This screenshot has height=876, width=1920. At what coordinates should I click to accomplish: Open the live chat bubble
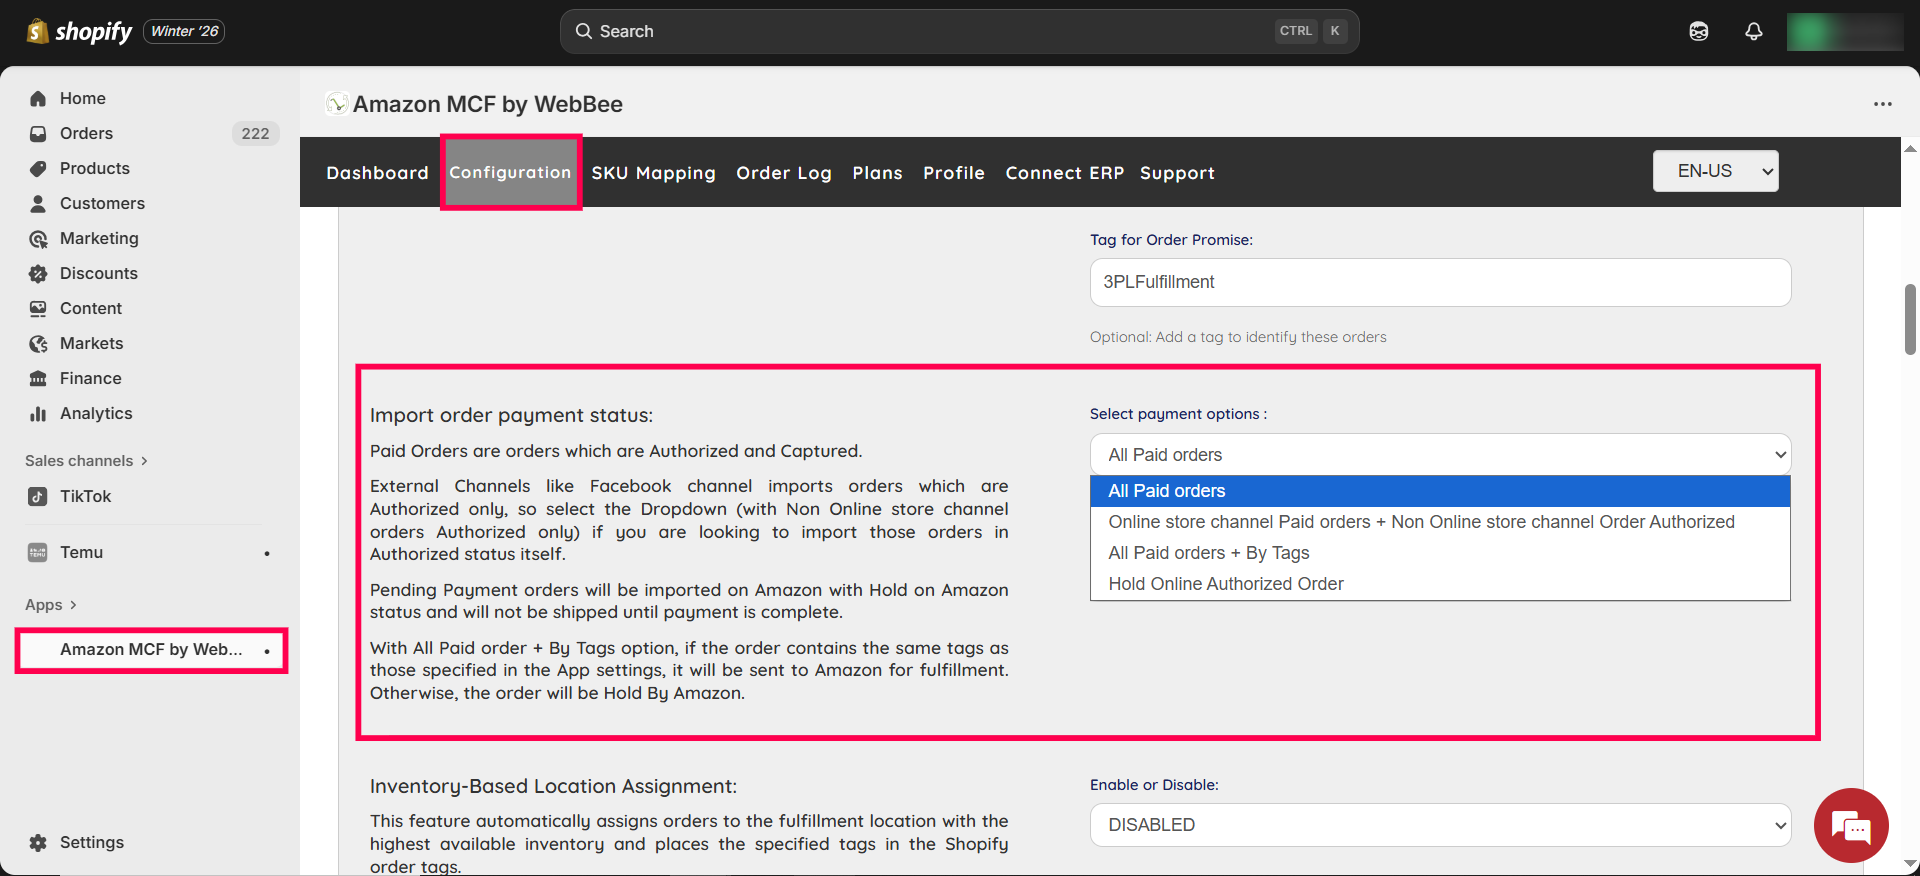(x=1850, y=826)
